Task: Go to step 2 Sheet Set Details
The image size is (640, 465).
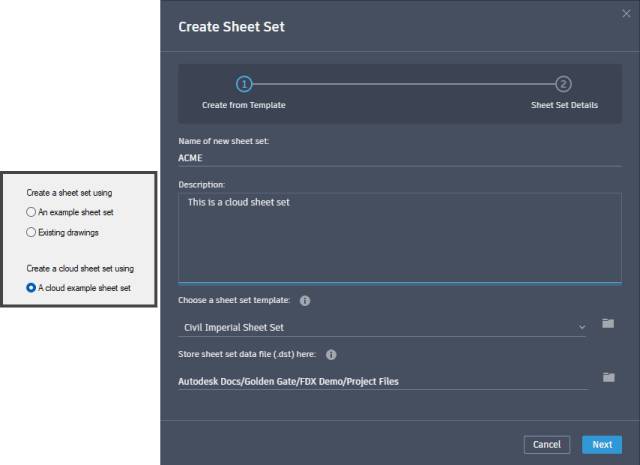Action: pyautogui.click(x=563, y=85)
